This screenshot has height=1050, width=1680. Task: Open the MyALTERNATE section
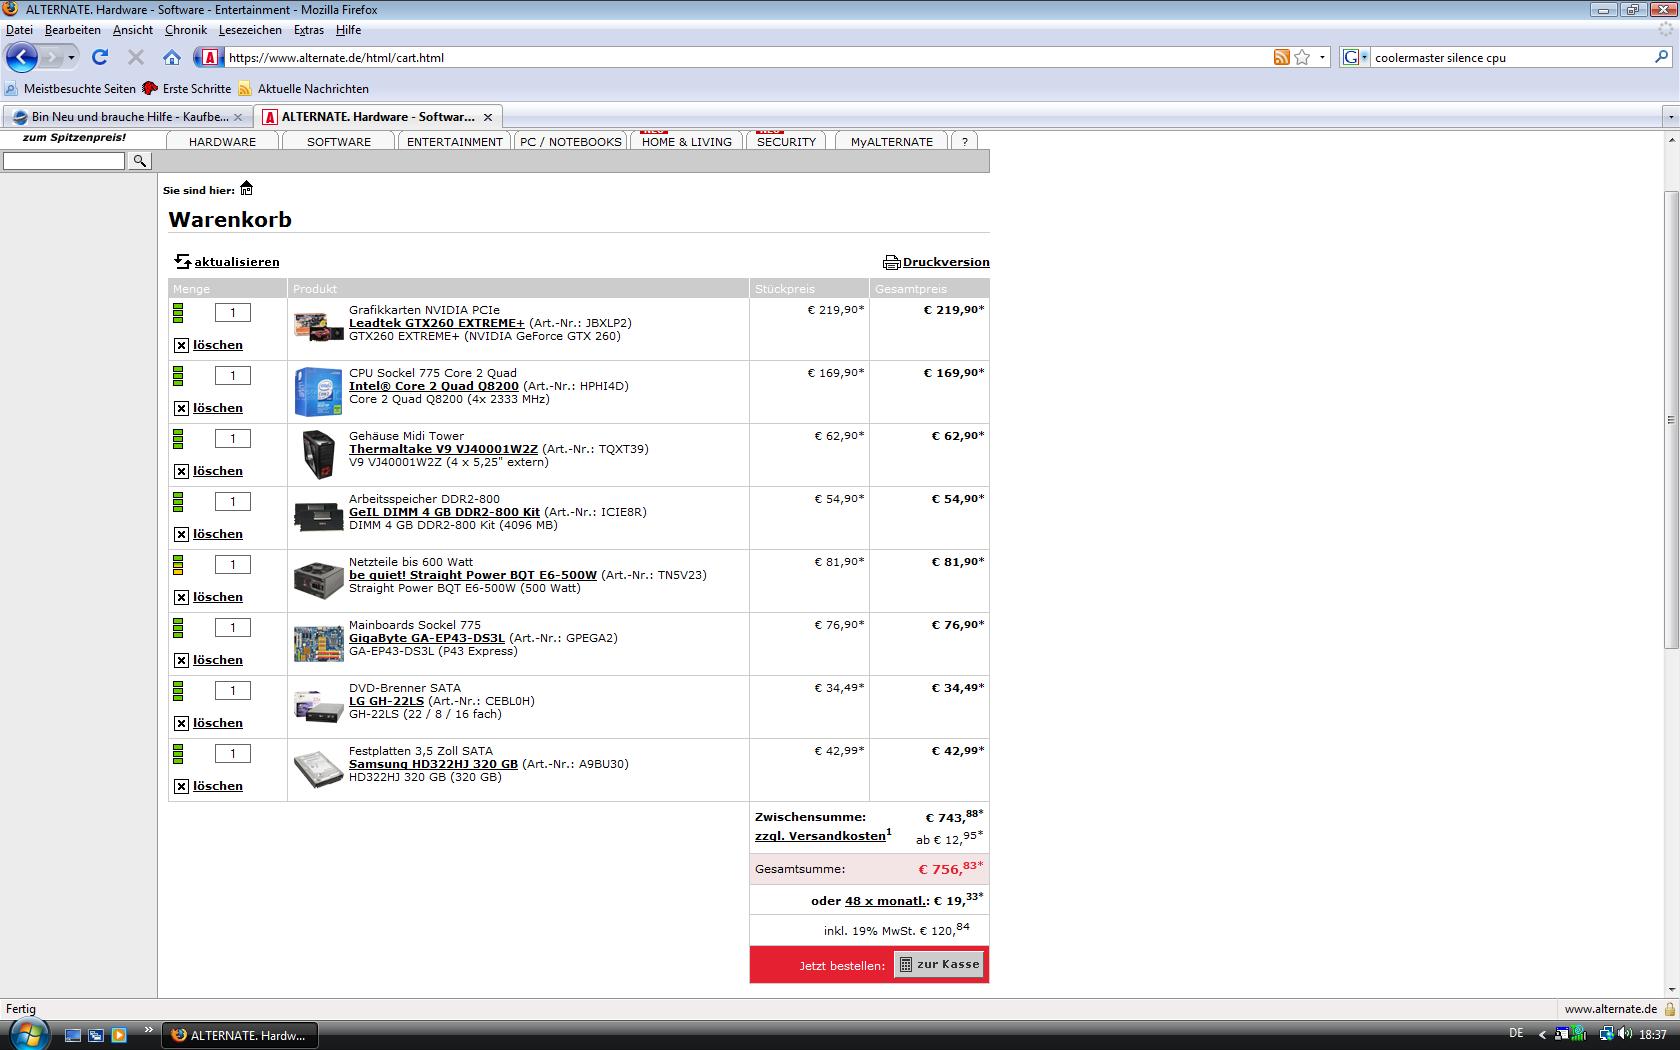tap(892, 142)
